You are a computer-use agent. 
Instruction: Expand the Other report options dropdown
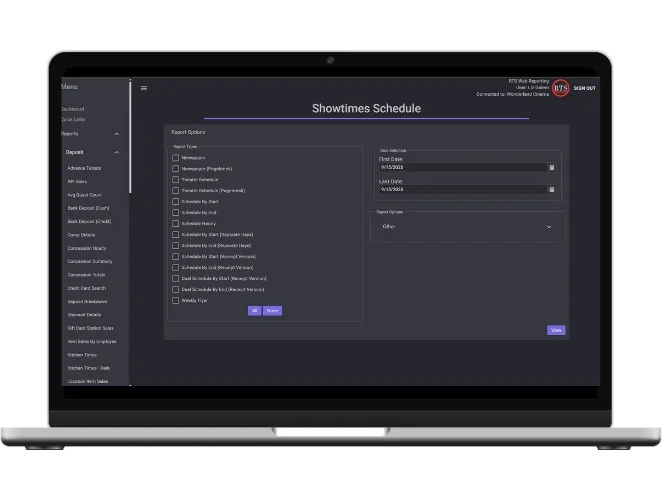(468, 227)
